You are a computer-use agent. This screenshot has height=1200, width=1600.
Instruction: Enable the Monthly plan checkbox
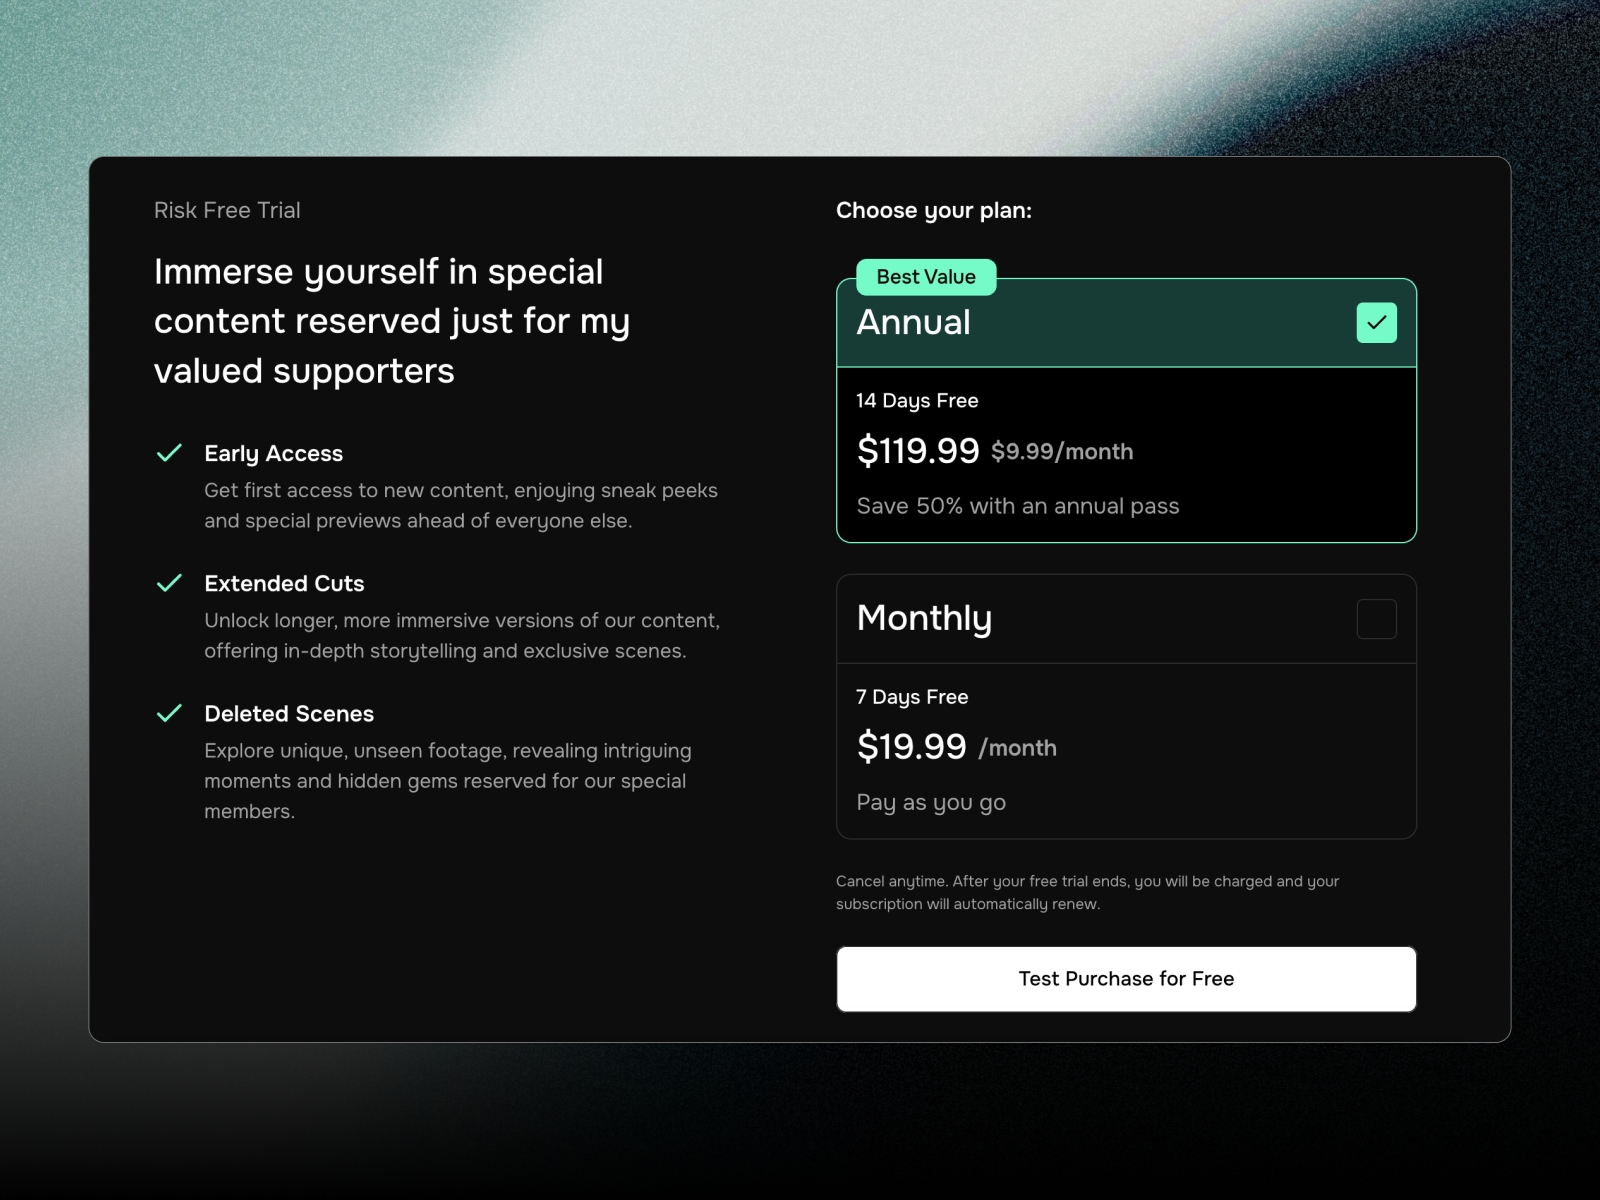coord(1376,619)
